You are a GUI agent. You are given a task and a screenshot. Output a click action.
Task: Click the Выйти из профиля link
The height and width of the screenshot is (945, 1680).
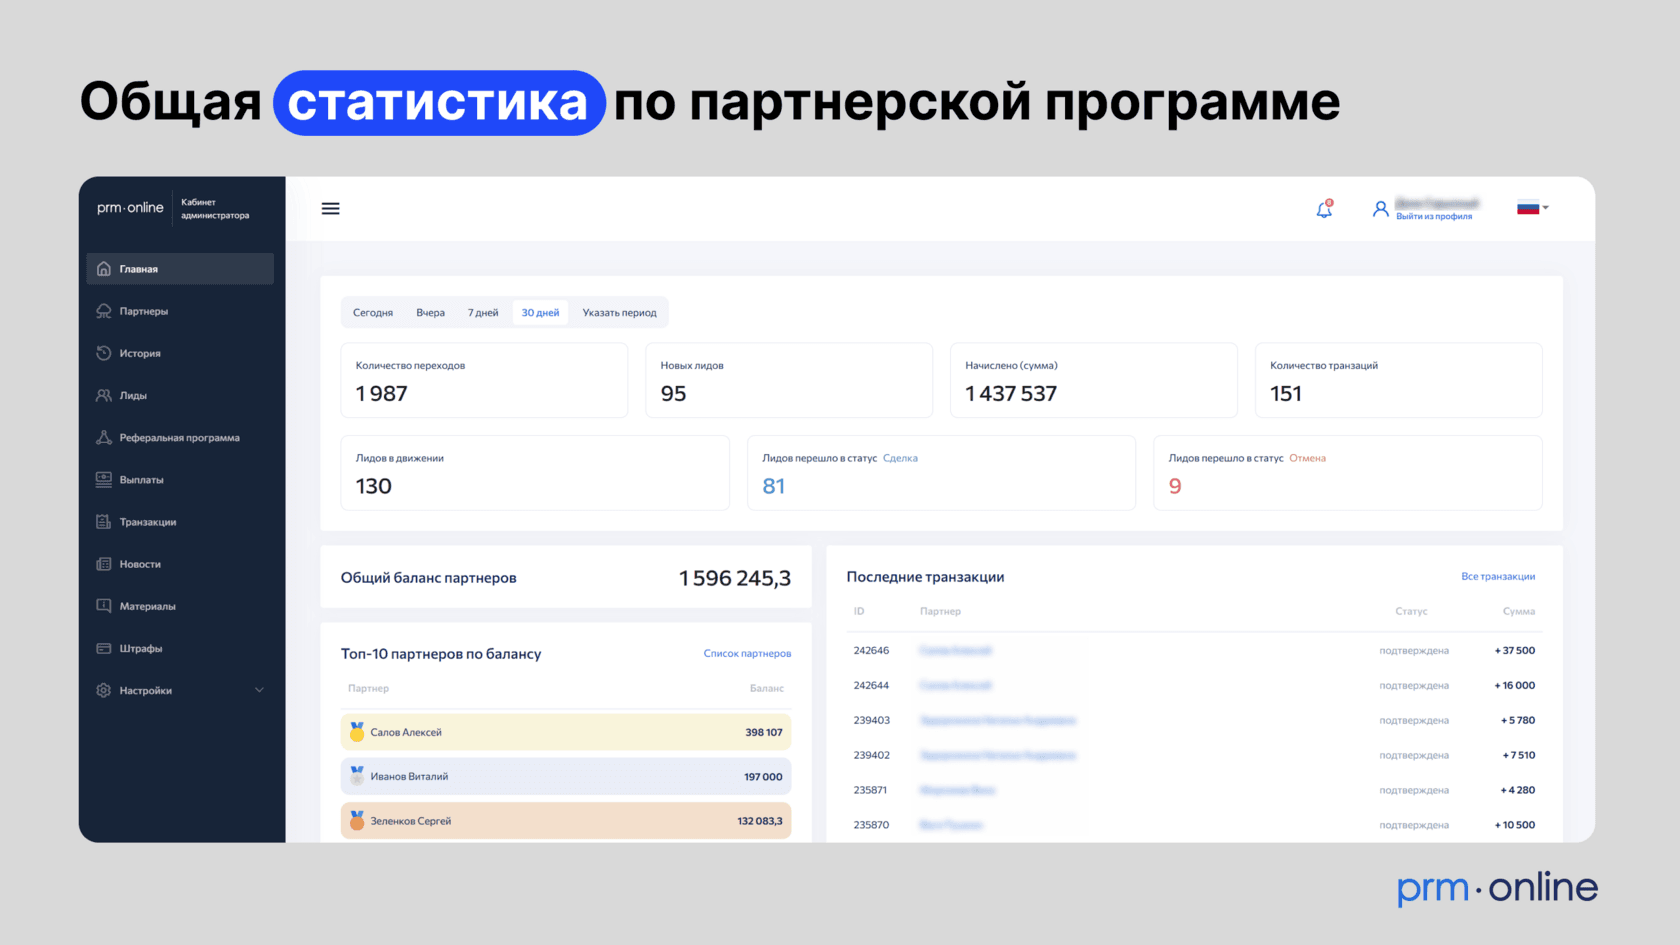(x=1433, y=217)
